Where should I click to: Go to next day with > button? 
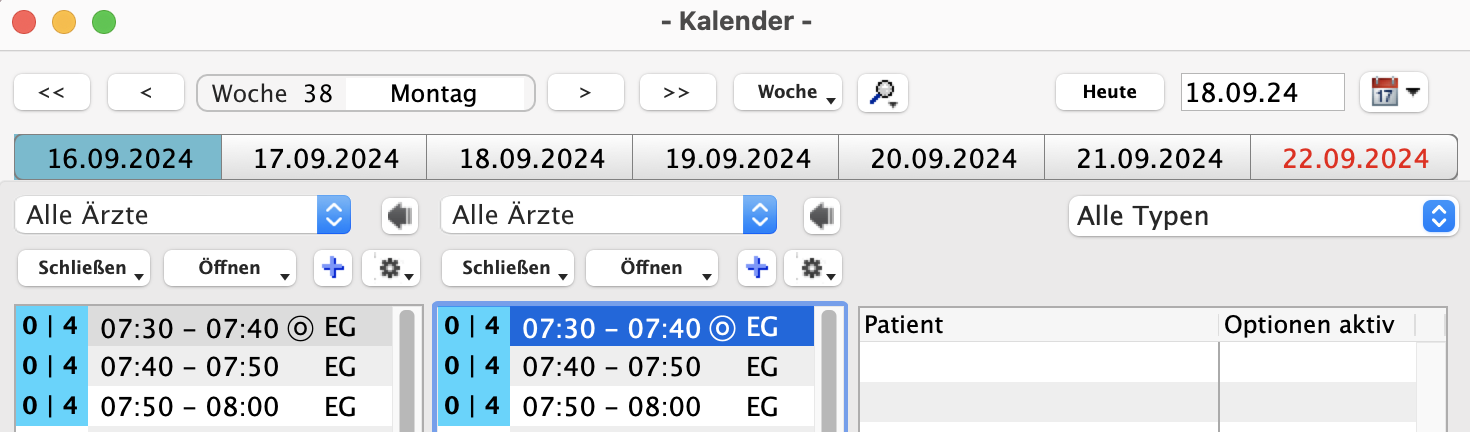pos(585,92)
